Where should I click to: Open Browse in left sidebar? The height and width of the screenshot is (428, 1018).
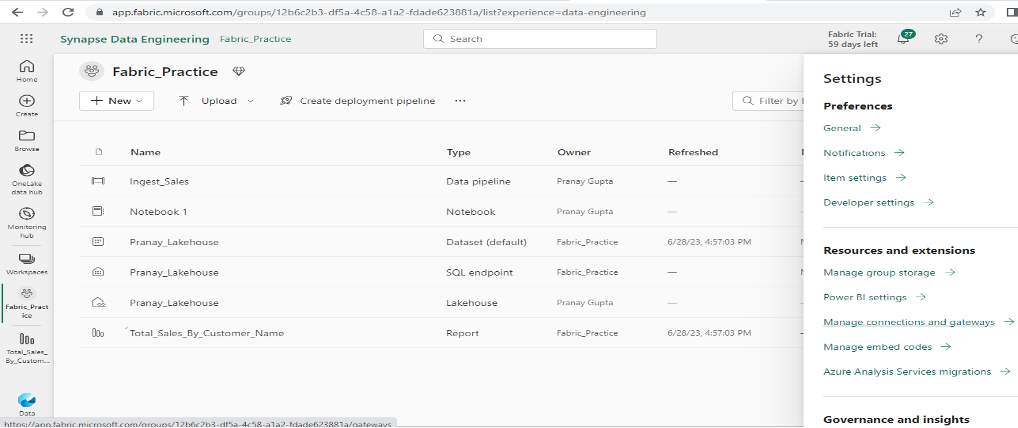27,140
